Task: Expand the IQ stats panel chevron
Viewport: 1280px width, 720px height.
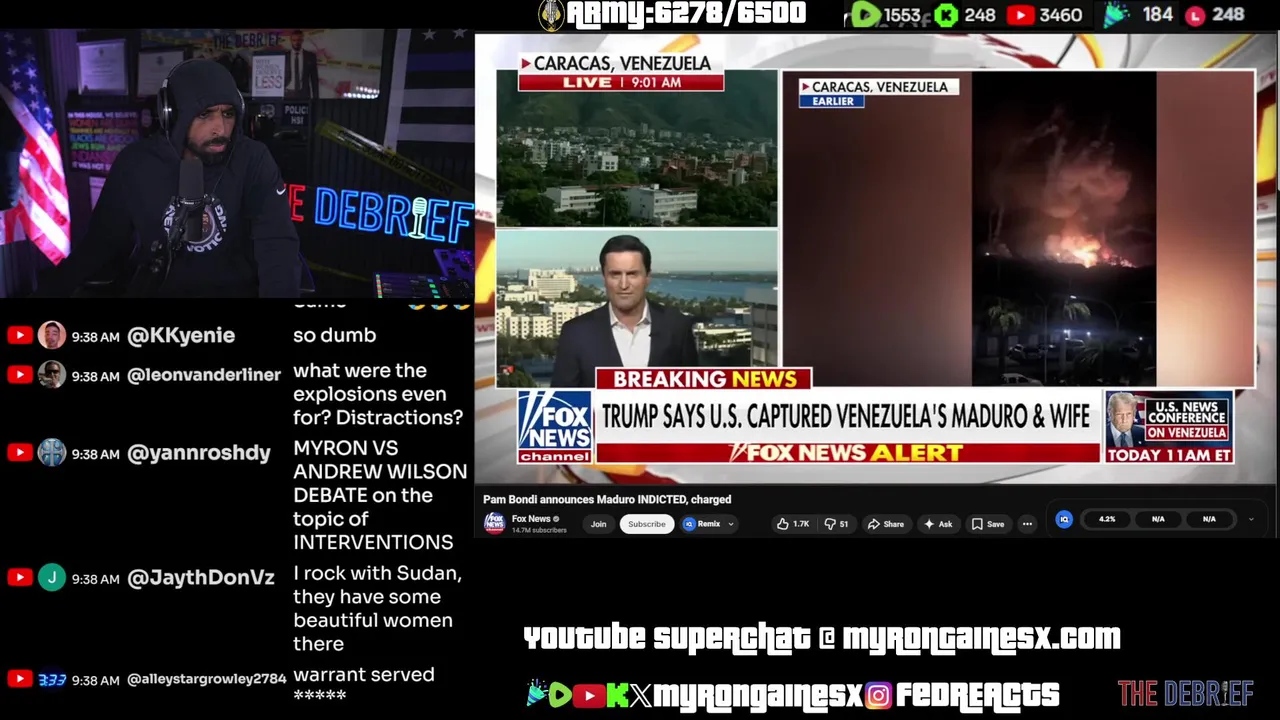Action: pyautogui.click(x=1250, y=519)
